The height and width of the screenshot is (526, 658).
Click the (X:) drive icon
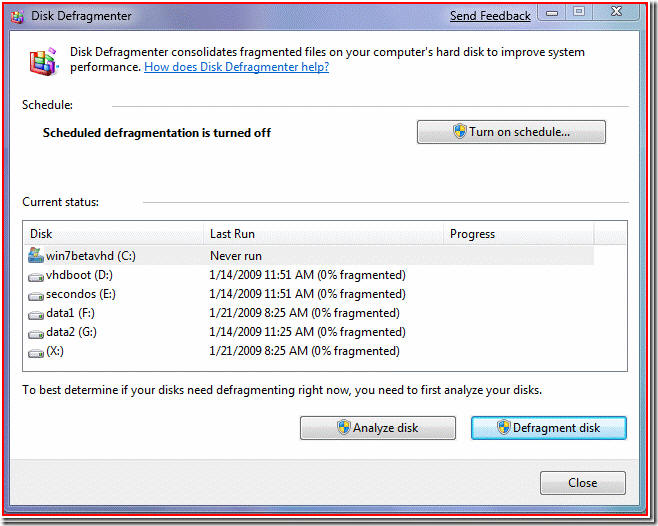36,353
